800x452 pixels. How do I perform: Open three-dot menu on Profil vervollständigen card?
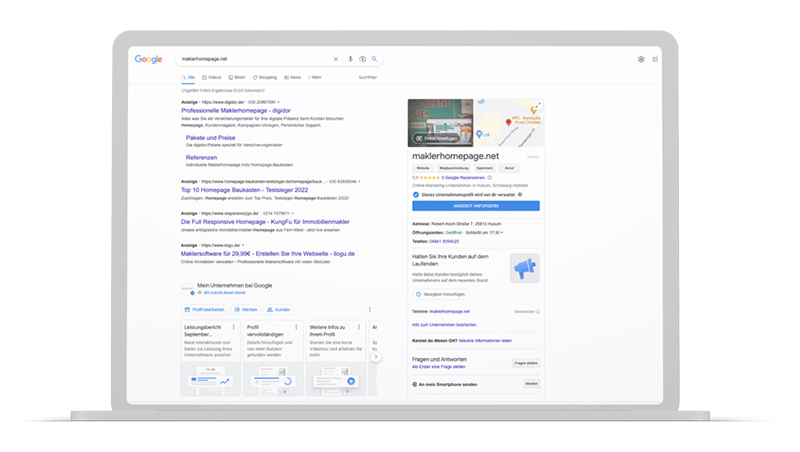[296, 327]
